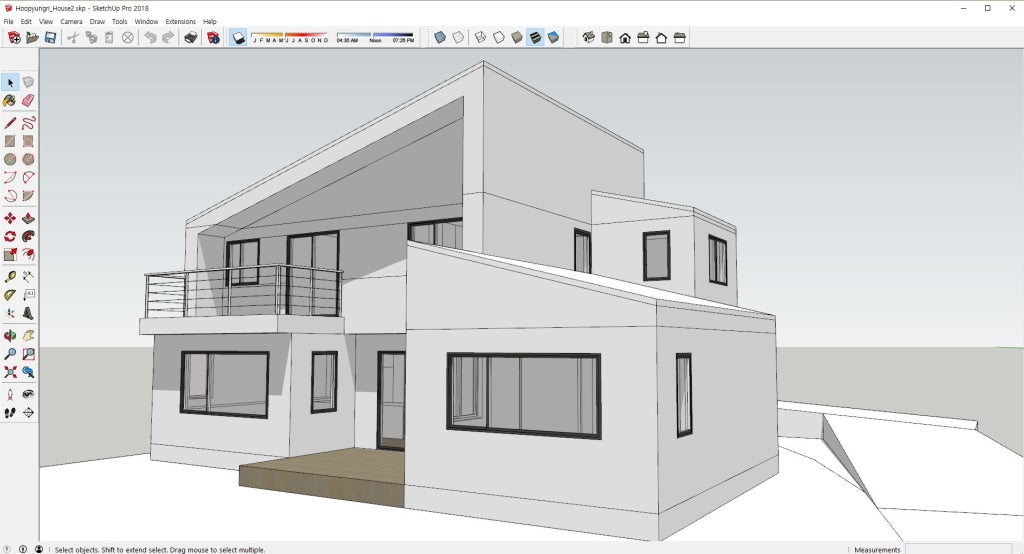The width and height of the screenshot is (1024, 554).
Task: Select the Rectangle tool
Action: coord(10,141)
